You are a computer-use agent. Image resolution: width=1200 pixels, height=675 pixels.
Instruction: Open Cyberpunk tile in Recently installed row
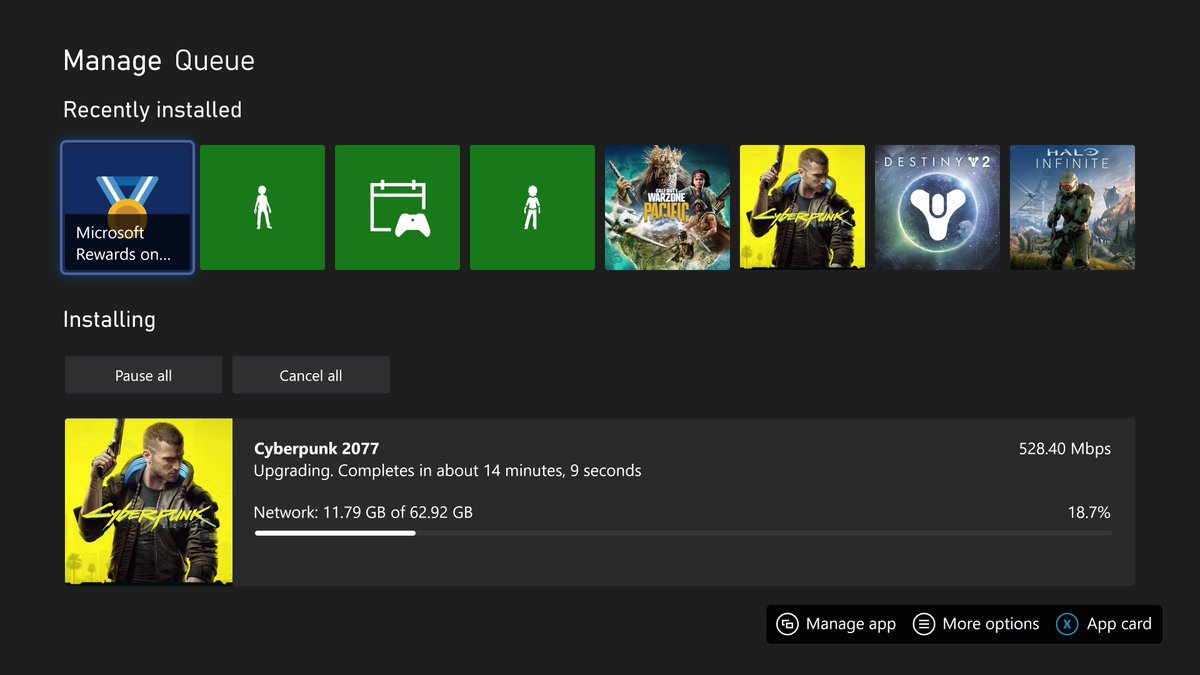802,207
